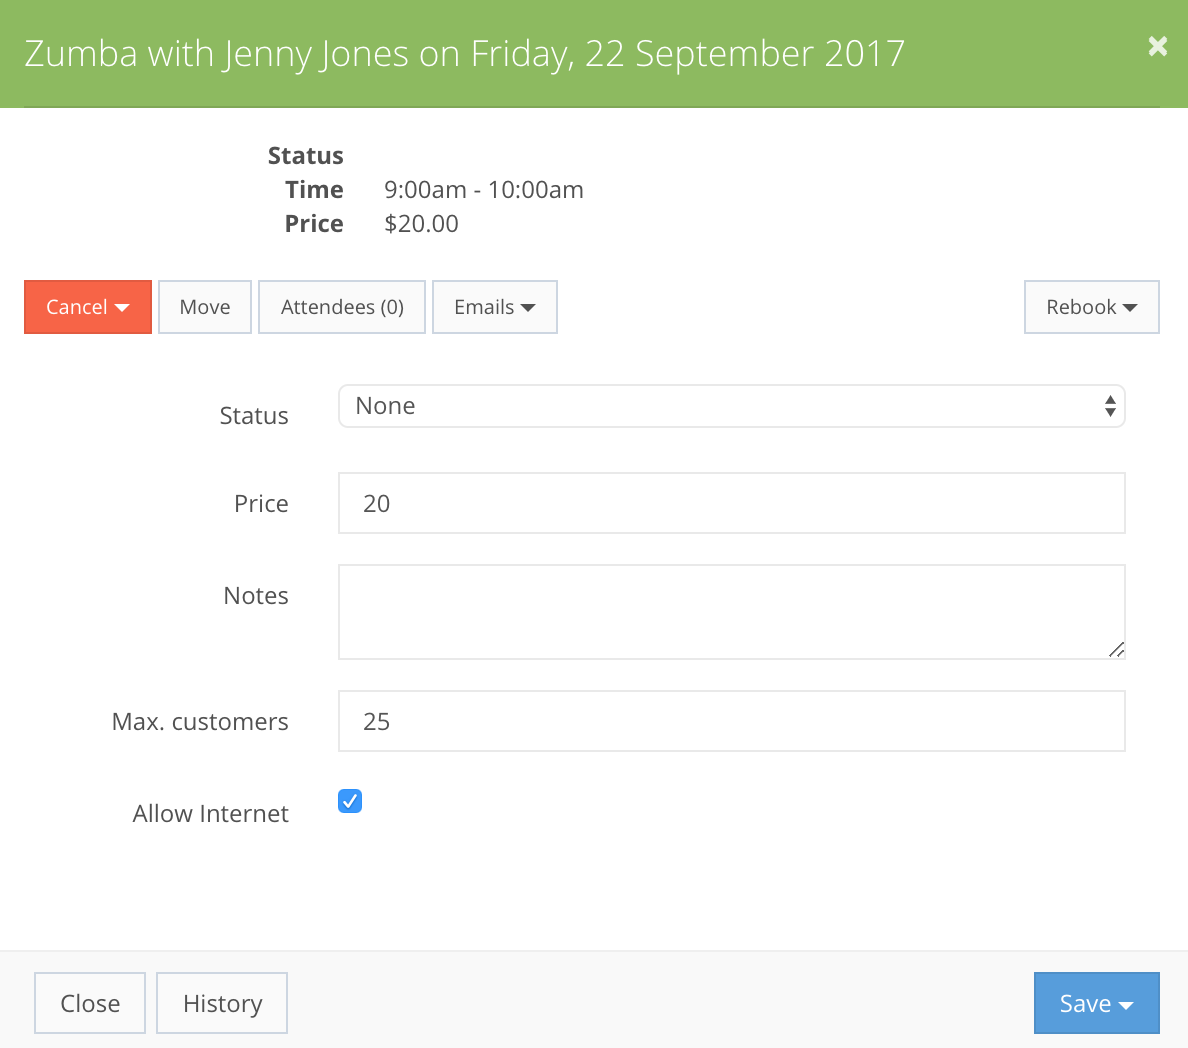Open the event History
The height and width of the screenshot is (1048, 1188).
[x=221, y=1003]
